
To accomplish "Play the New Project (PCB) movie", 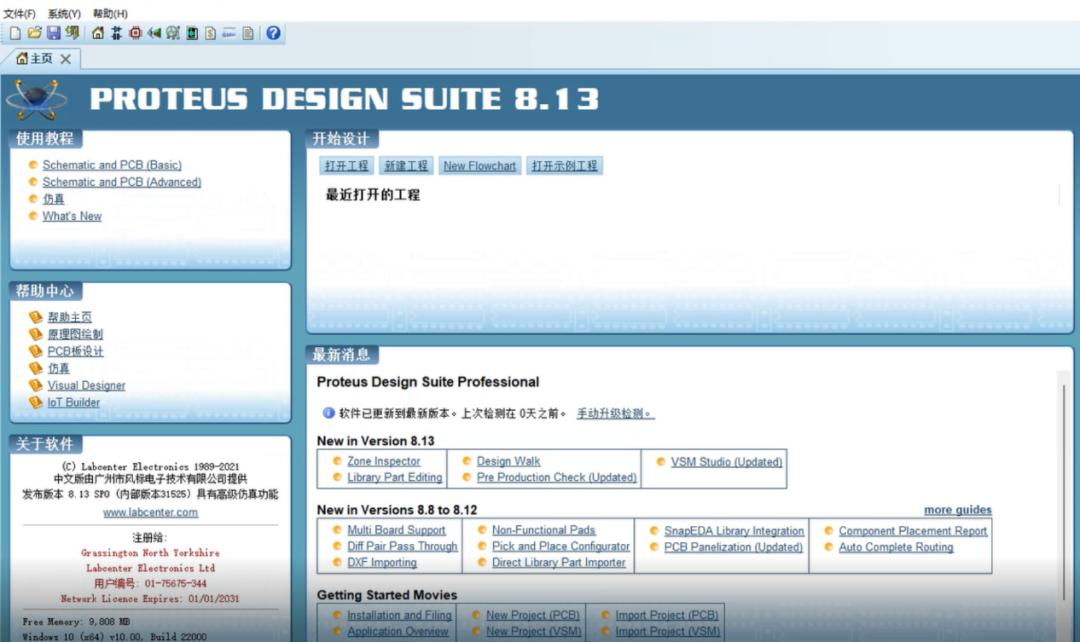I will pyautogui.click(x=533, y=615).
